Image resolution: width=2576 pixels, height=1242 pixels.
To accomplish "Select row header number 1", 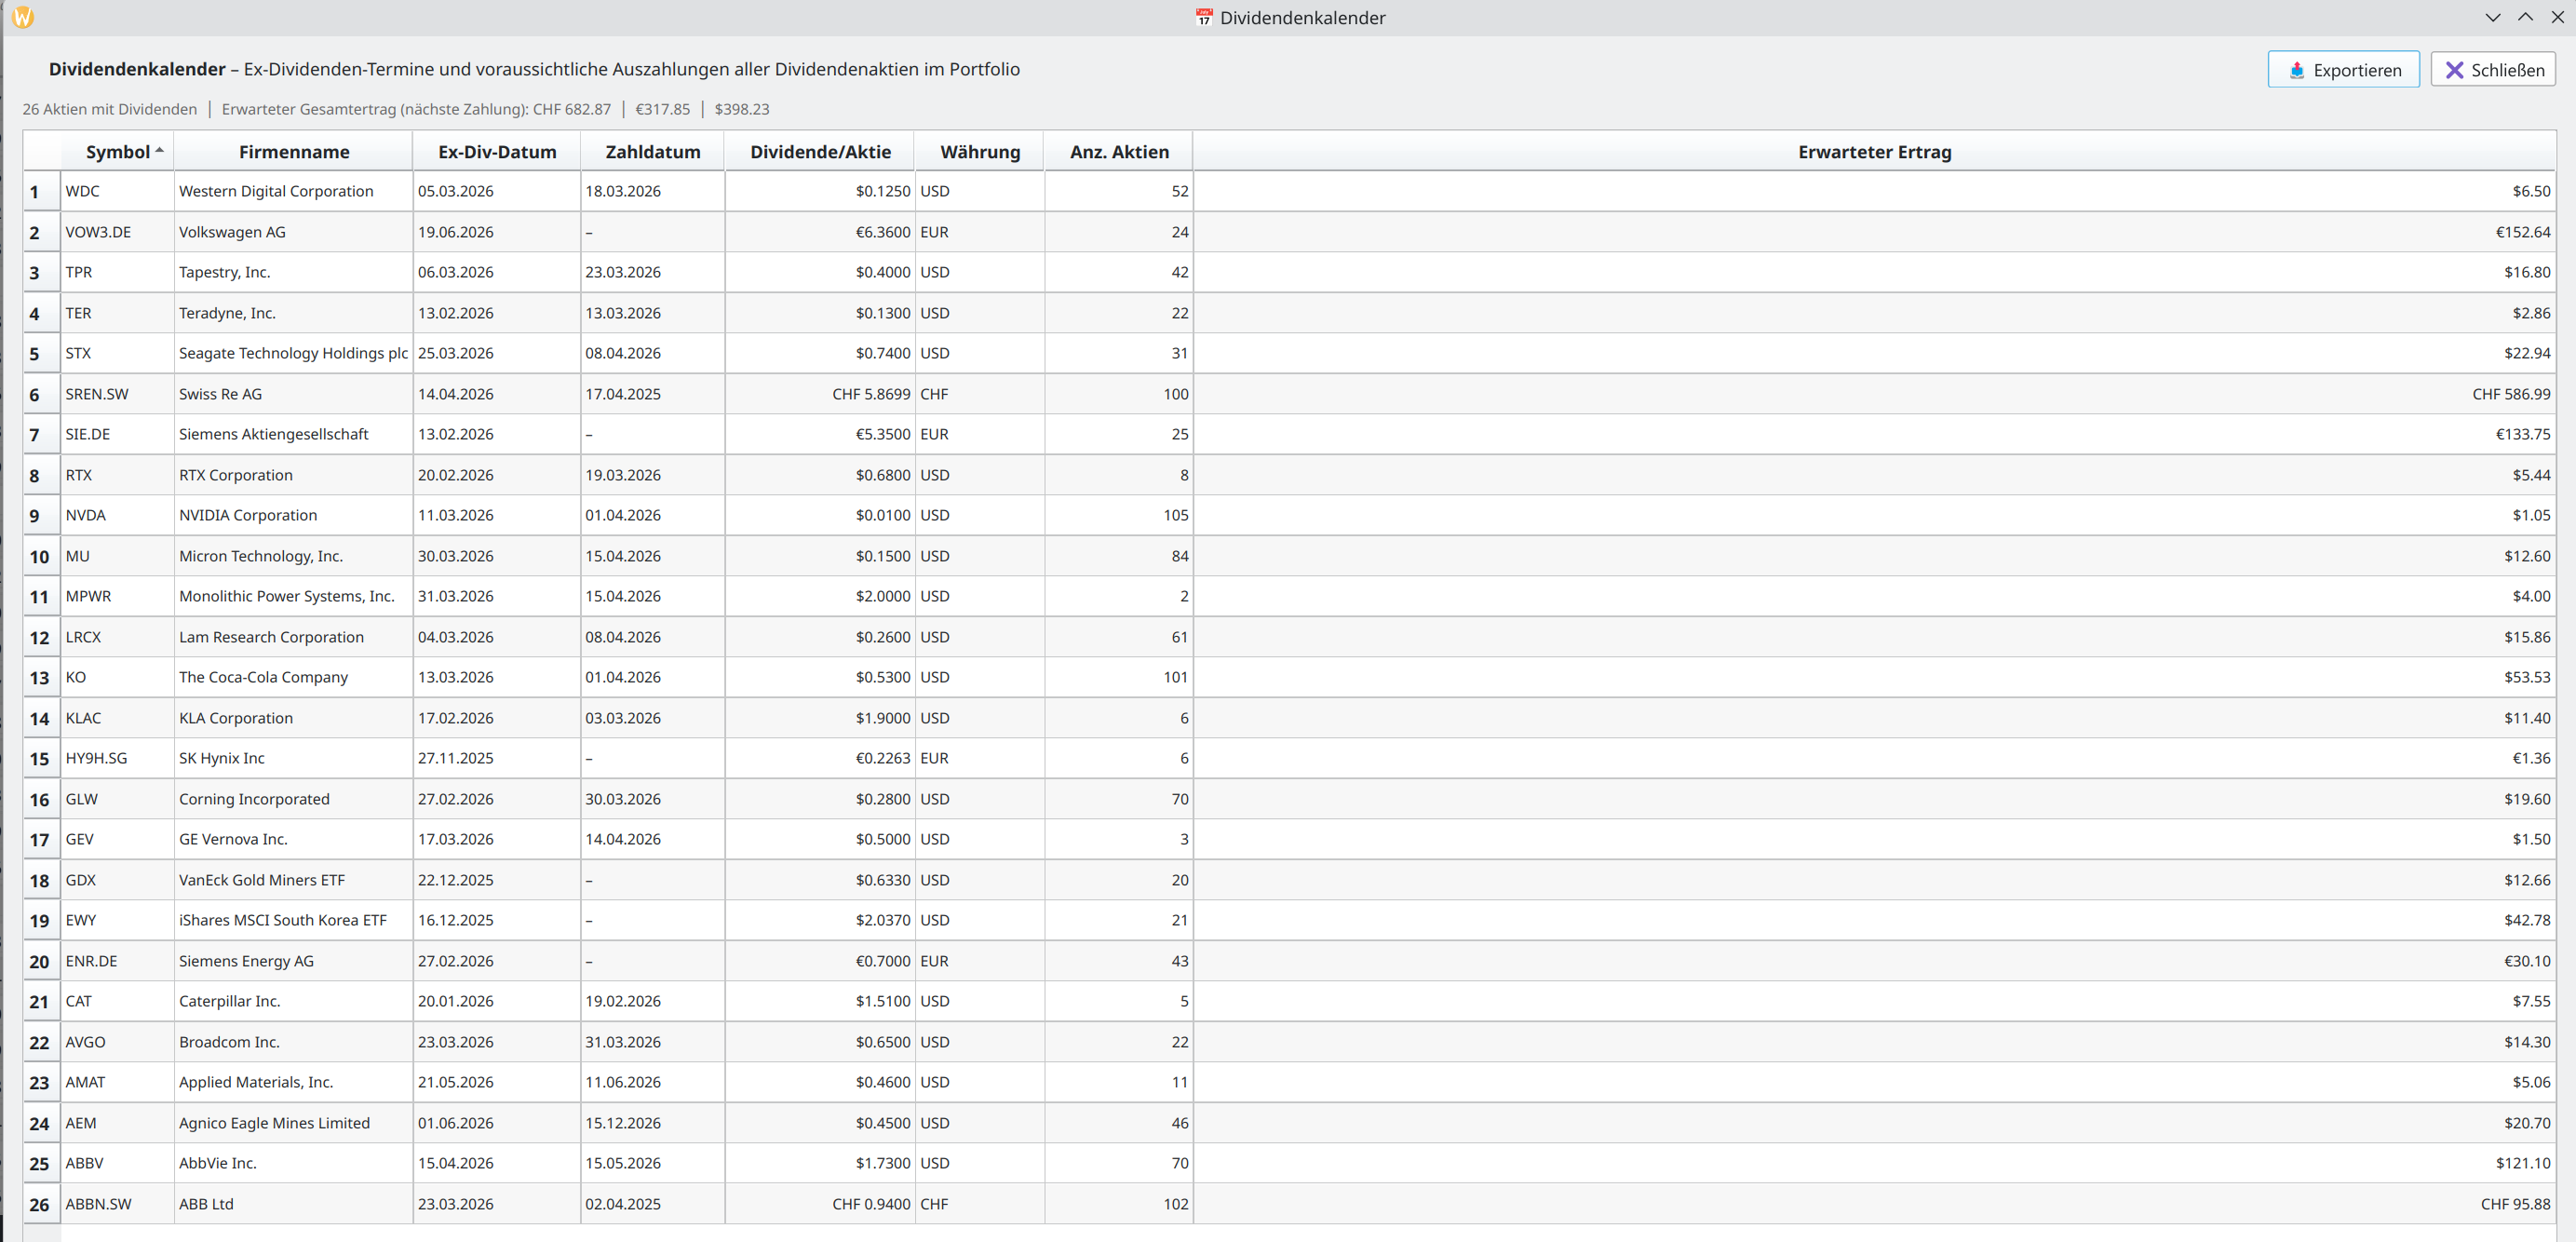I will tap(42, 192).
